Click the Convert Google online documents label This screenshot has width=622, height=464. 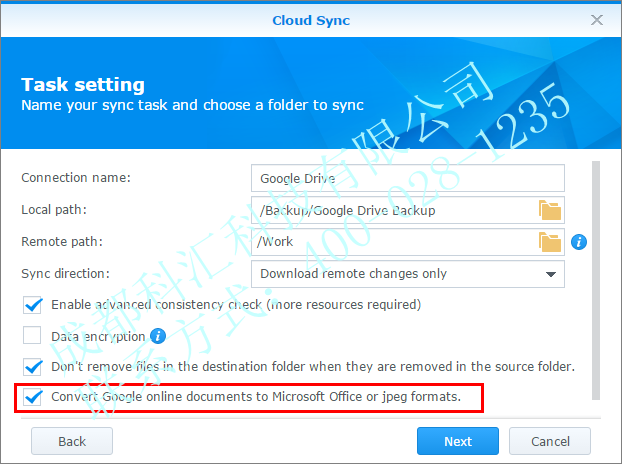point(255,398)
